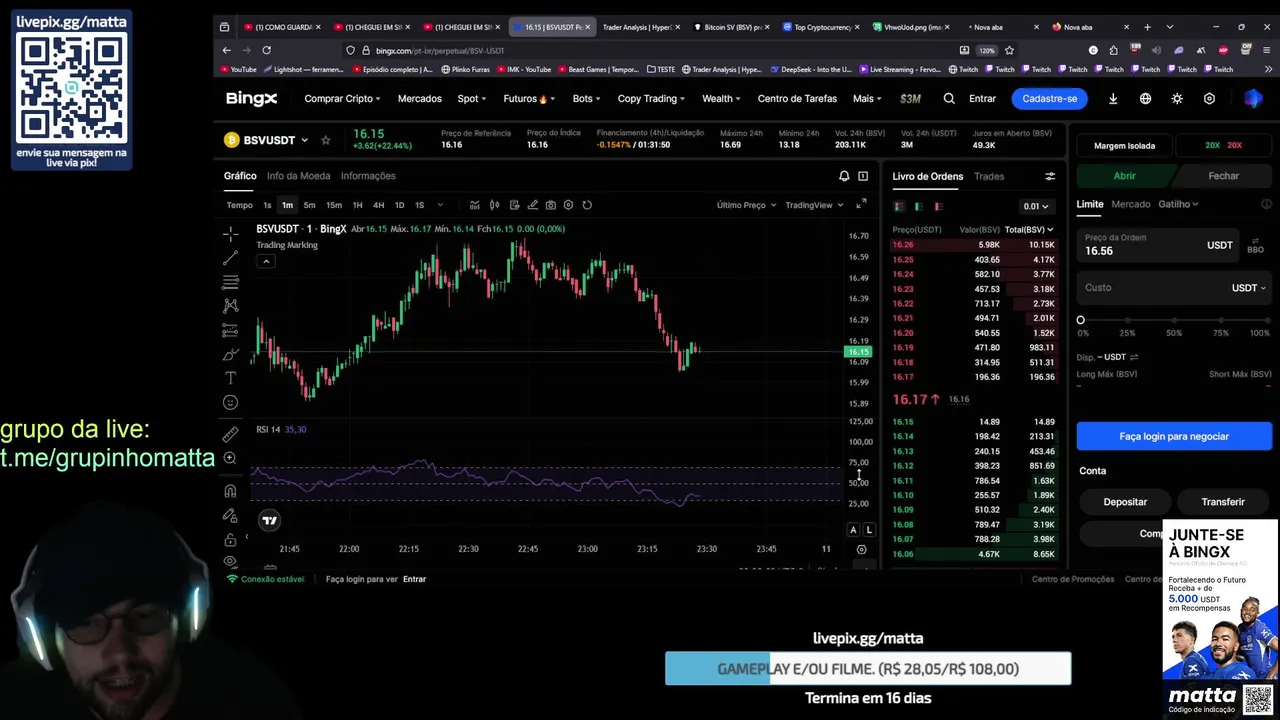This screenshot has height=720, width=1280.
Task: Open Futuros menu
Action: [x=527, y=99]
